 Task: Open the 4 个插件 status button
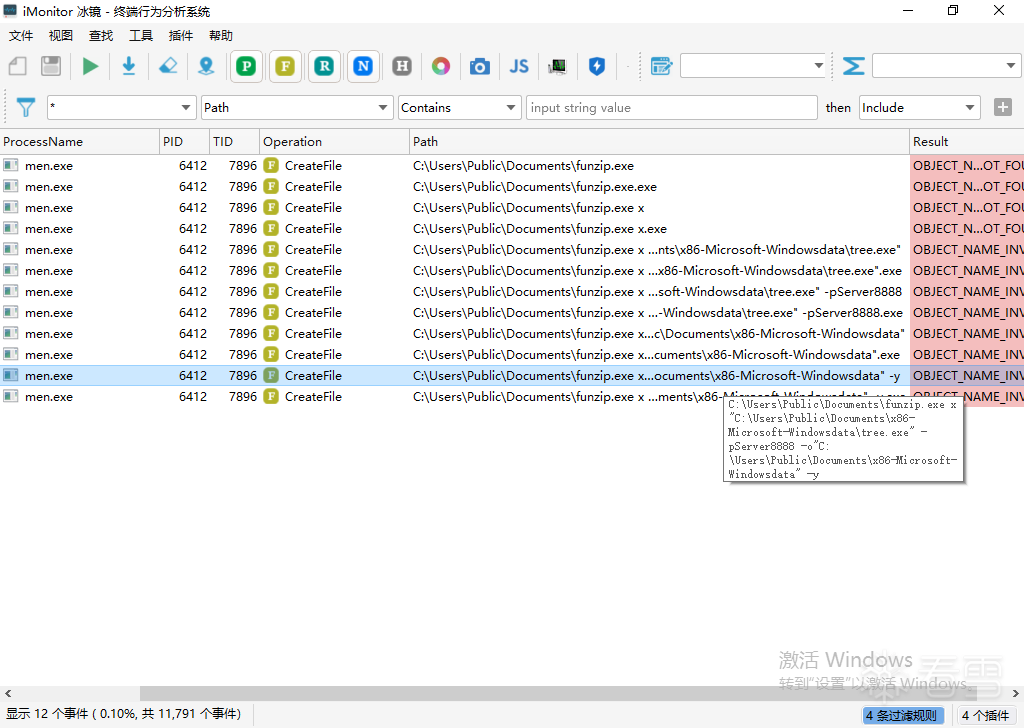coord(985,716)
